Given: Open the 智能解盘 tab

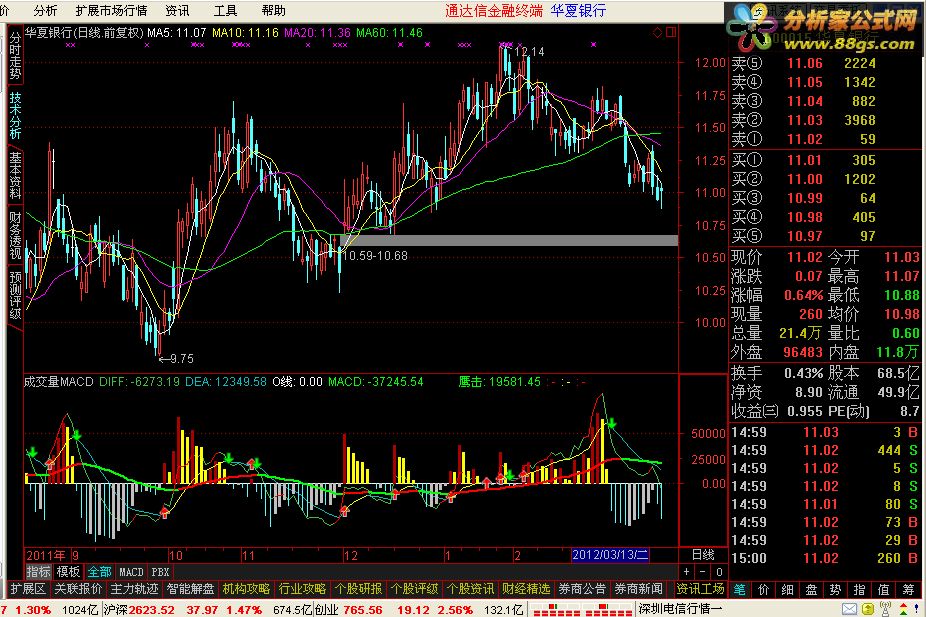Looking at the screenshot, I should (190, 589).
